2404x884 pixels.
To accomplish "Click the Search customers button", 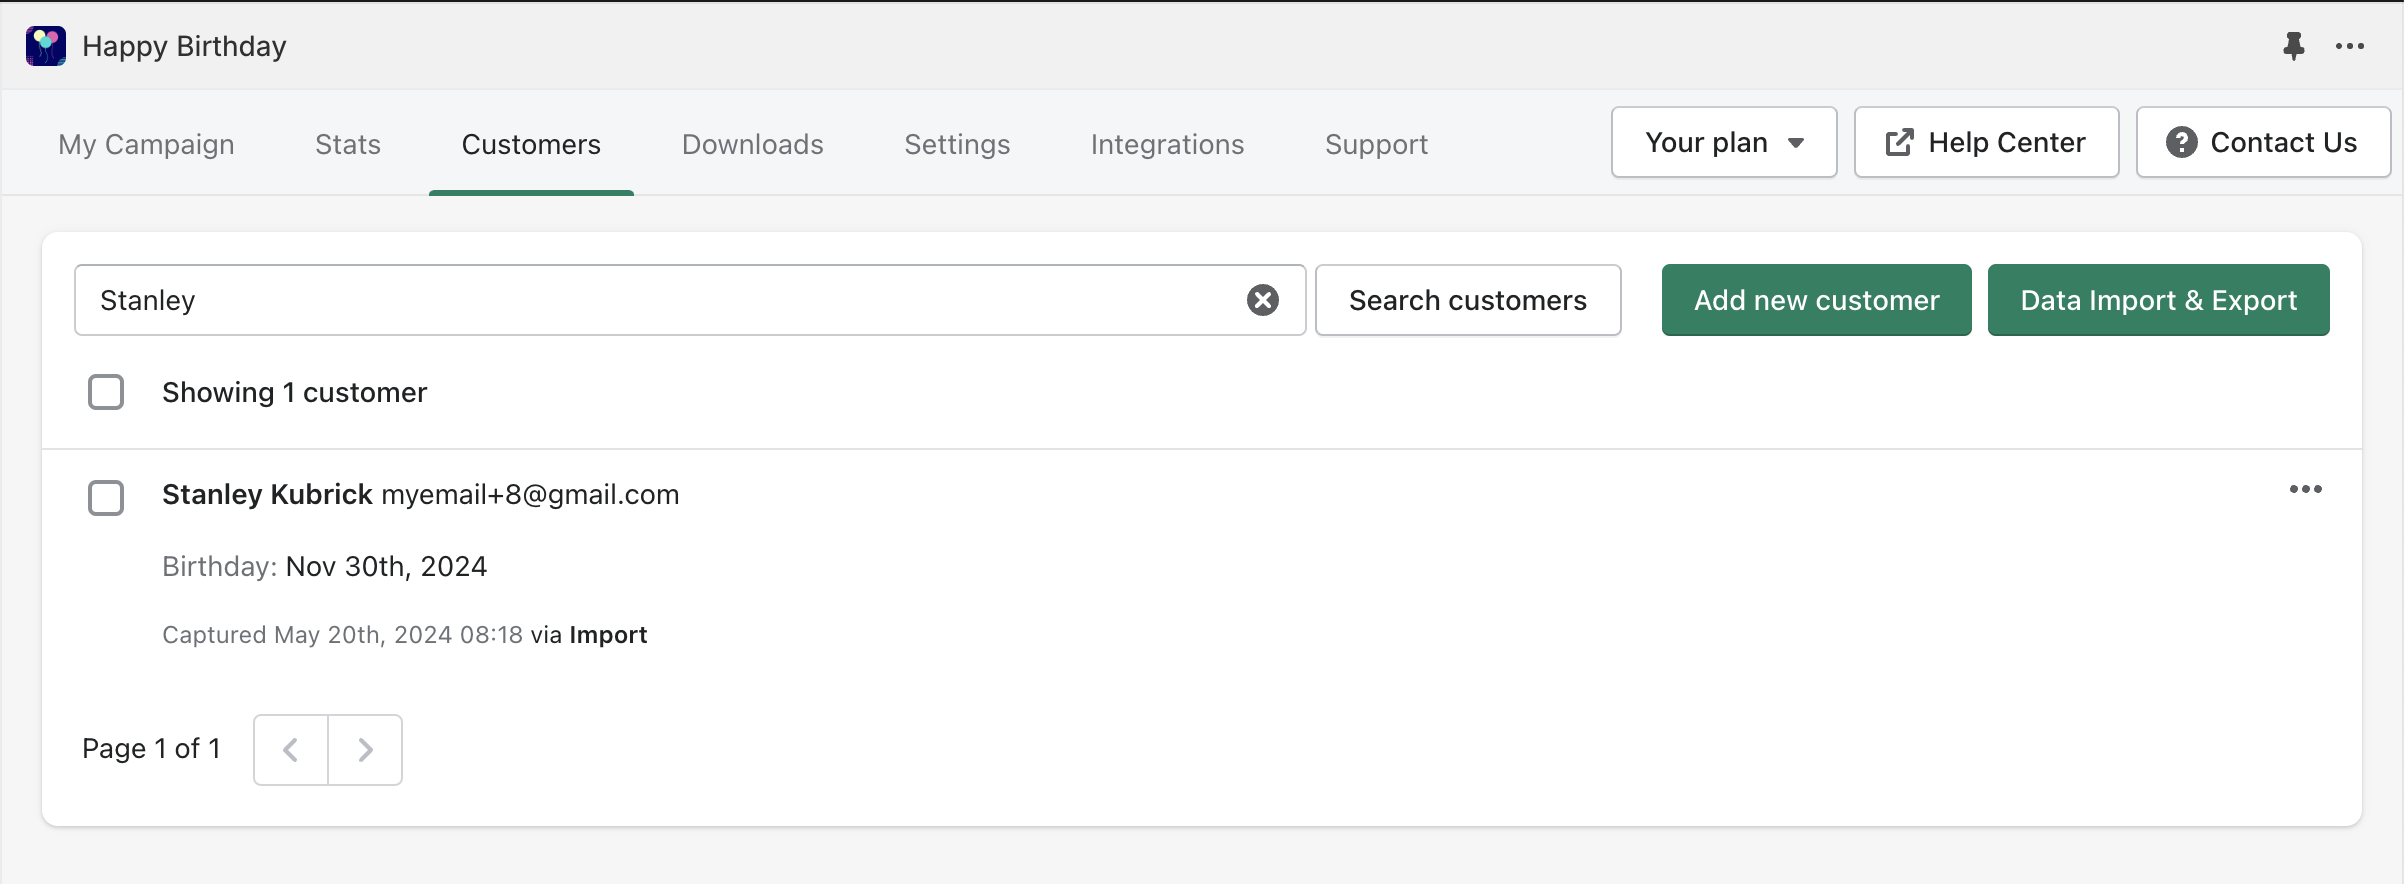I will 1468,300.
